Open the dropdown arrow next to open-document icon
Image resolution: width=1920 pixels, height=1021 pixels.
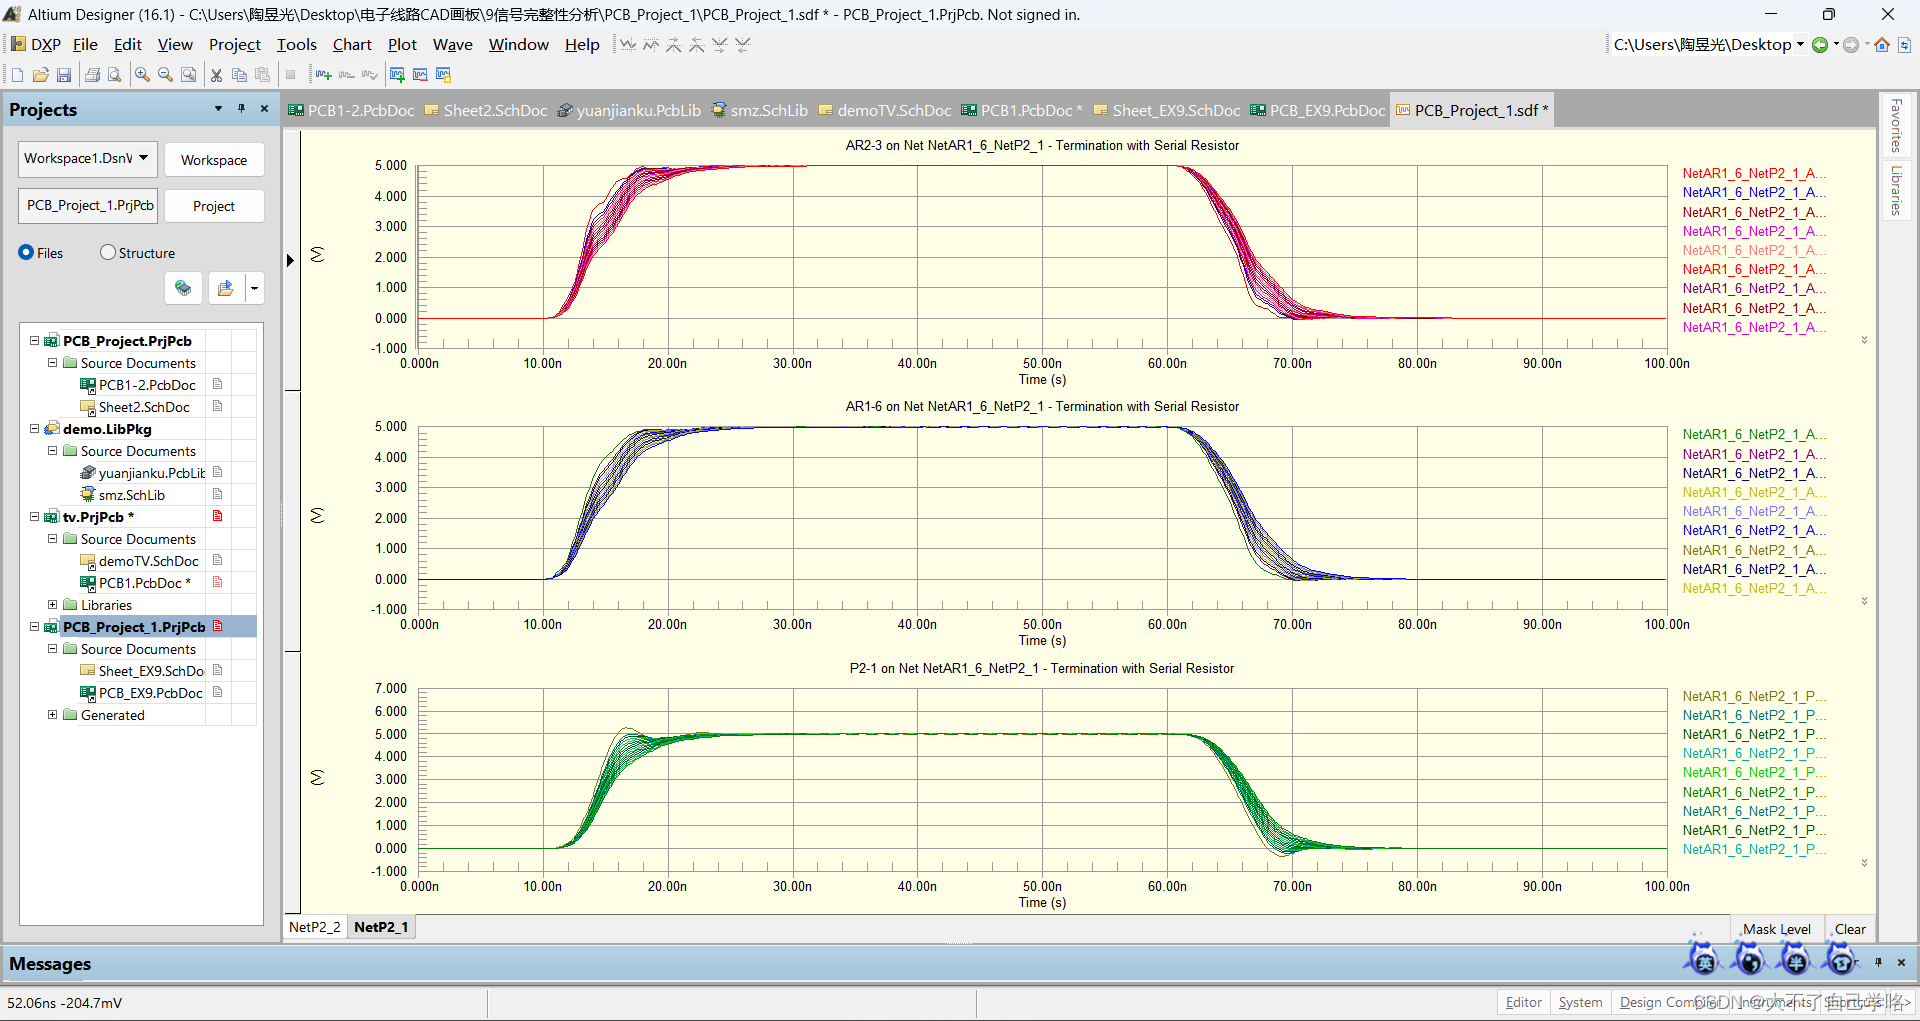(254, 288)
